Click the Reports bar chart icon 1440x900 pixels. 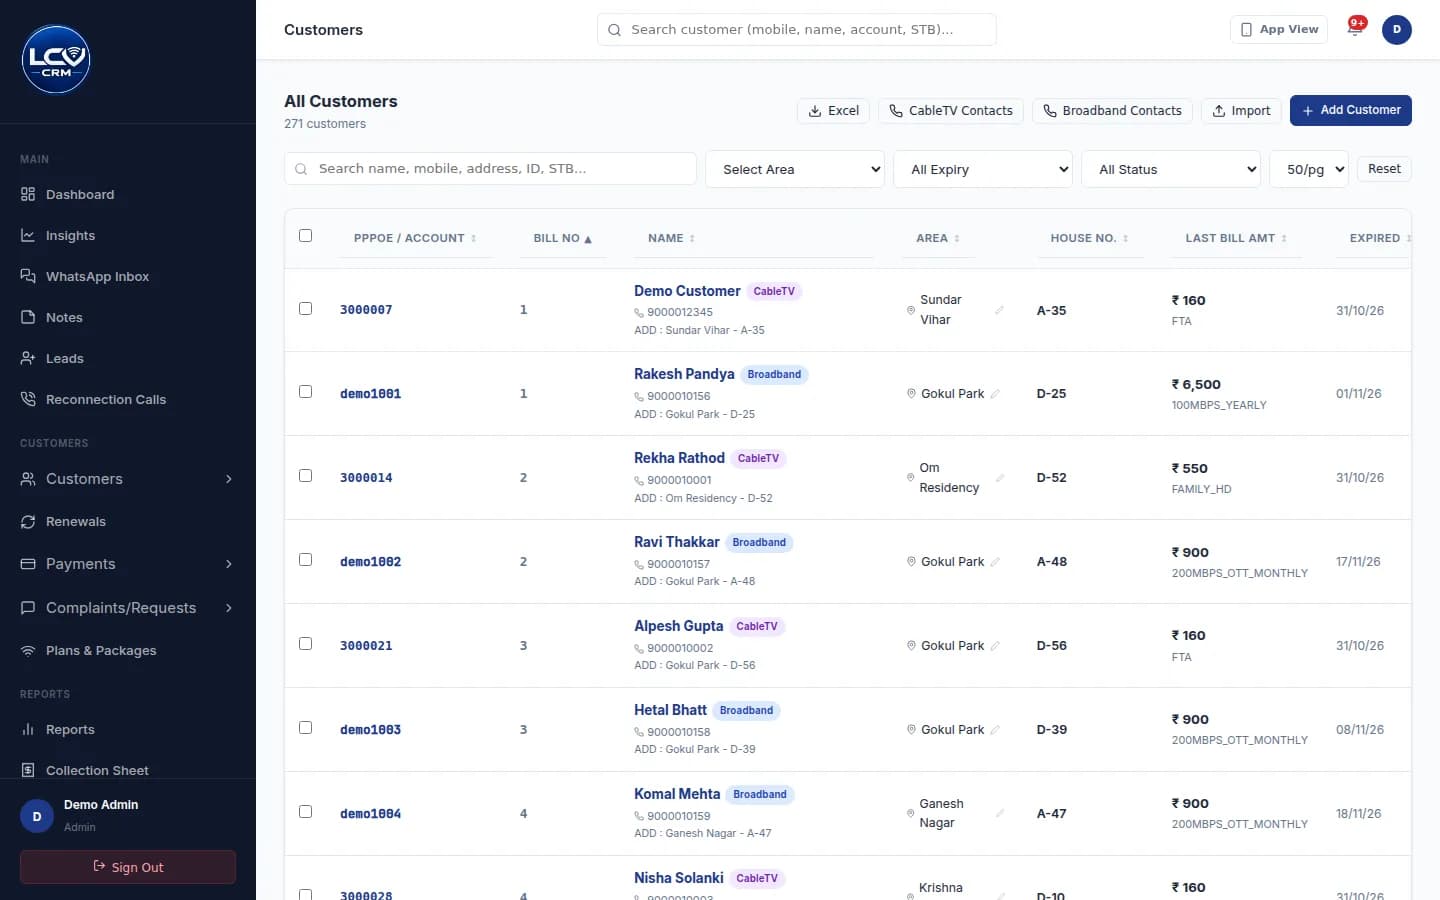click(28, 729)
